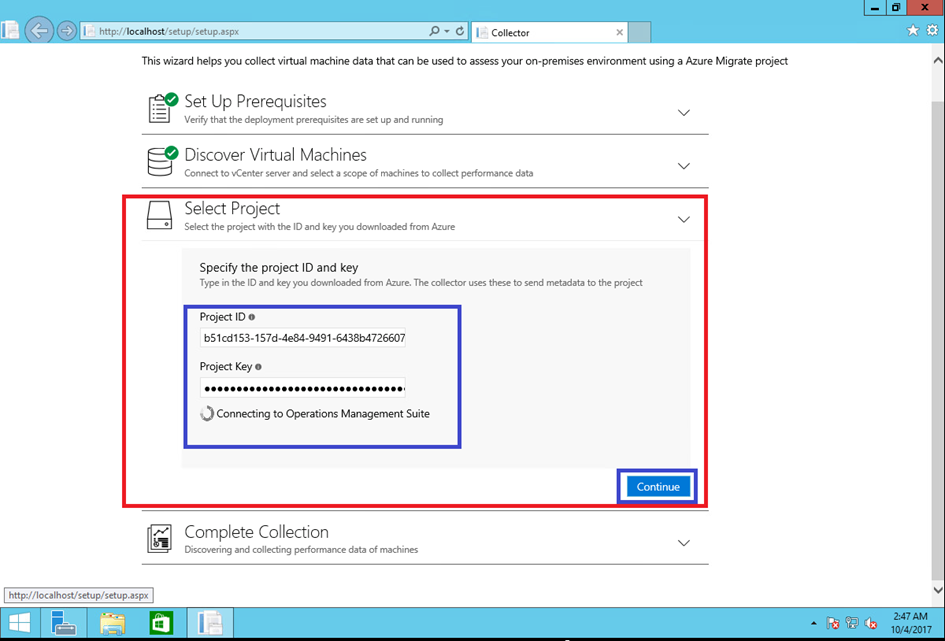Open a new tab beside Collector
The height and width of the screenshot is (641, 945).
pyautogui.click(x=639, y=33)
